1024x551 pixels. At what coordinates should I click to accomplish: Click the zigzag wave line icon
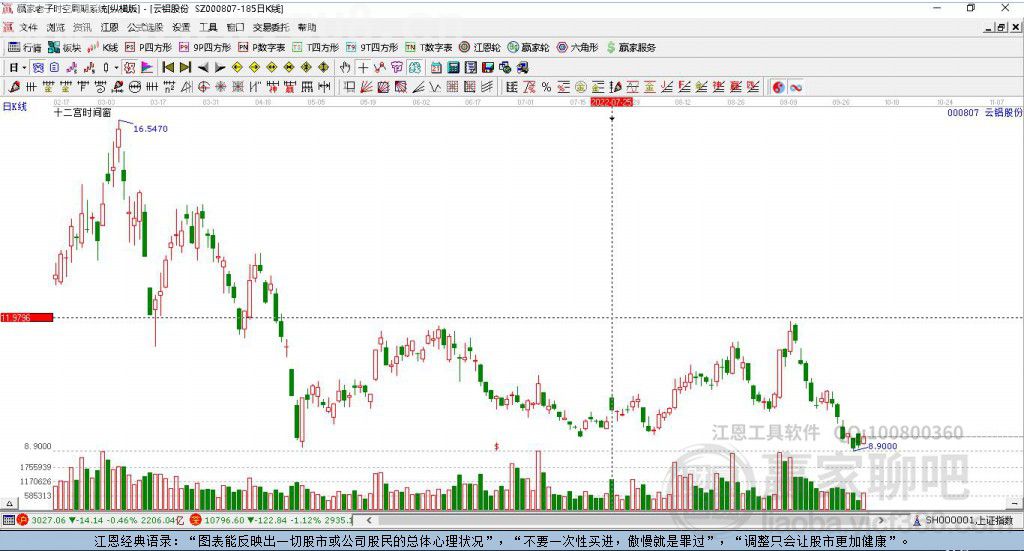coord(435,87)
